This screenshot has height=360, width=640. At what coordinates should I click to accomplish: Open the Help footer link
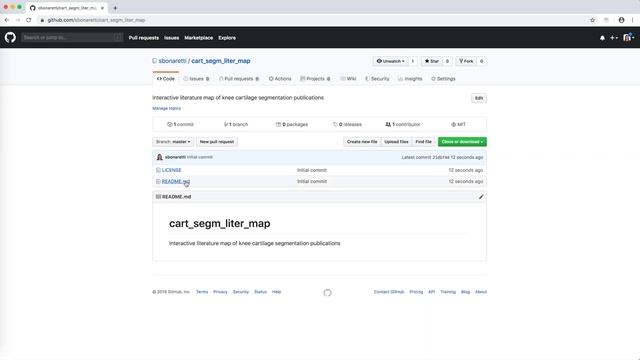pos(276,292)
